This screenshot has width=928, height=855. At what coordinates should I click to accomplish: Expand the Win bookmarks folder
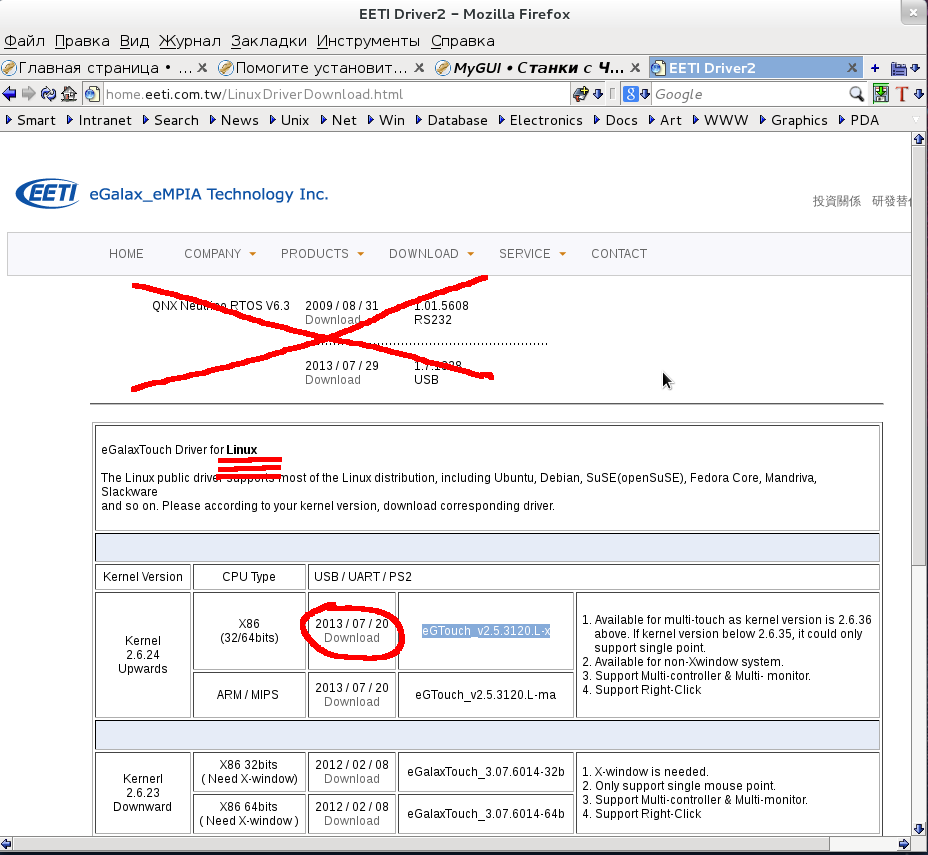point(386,120)
